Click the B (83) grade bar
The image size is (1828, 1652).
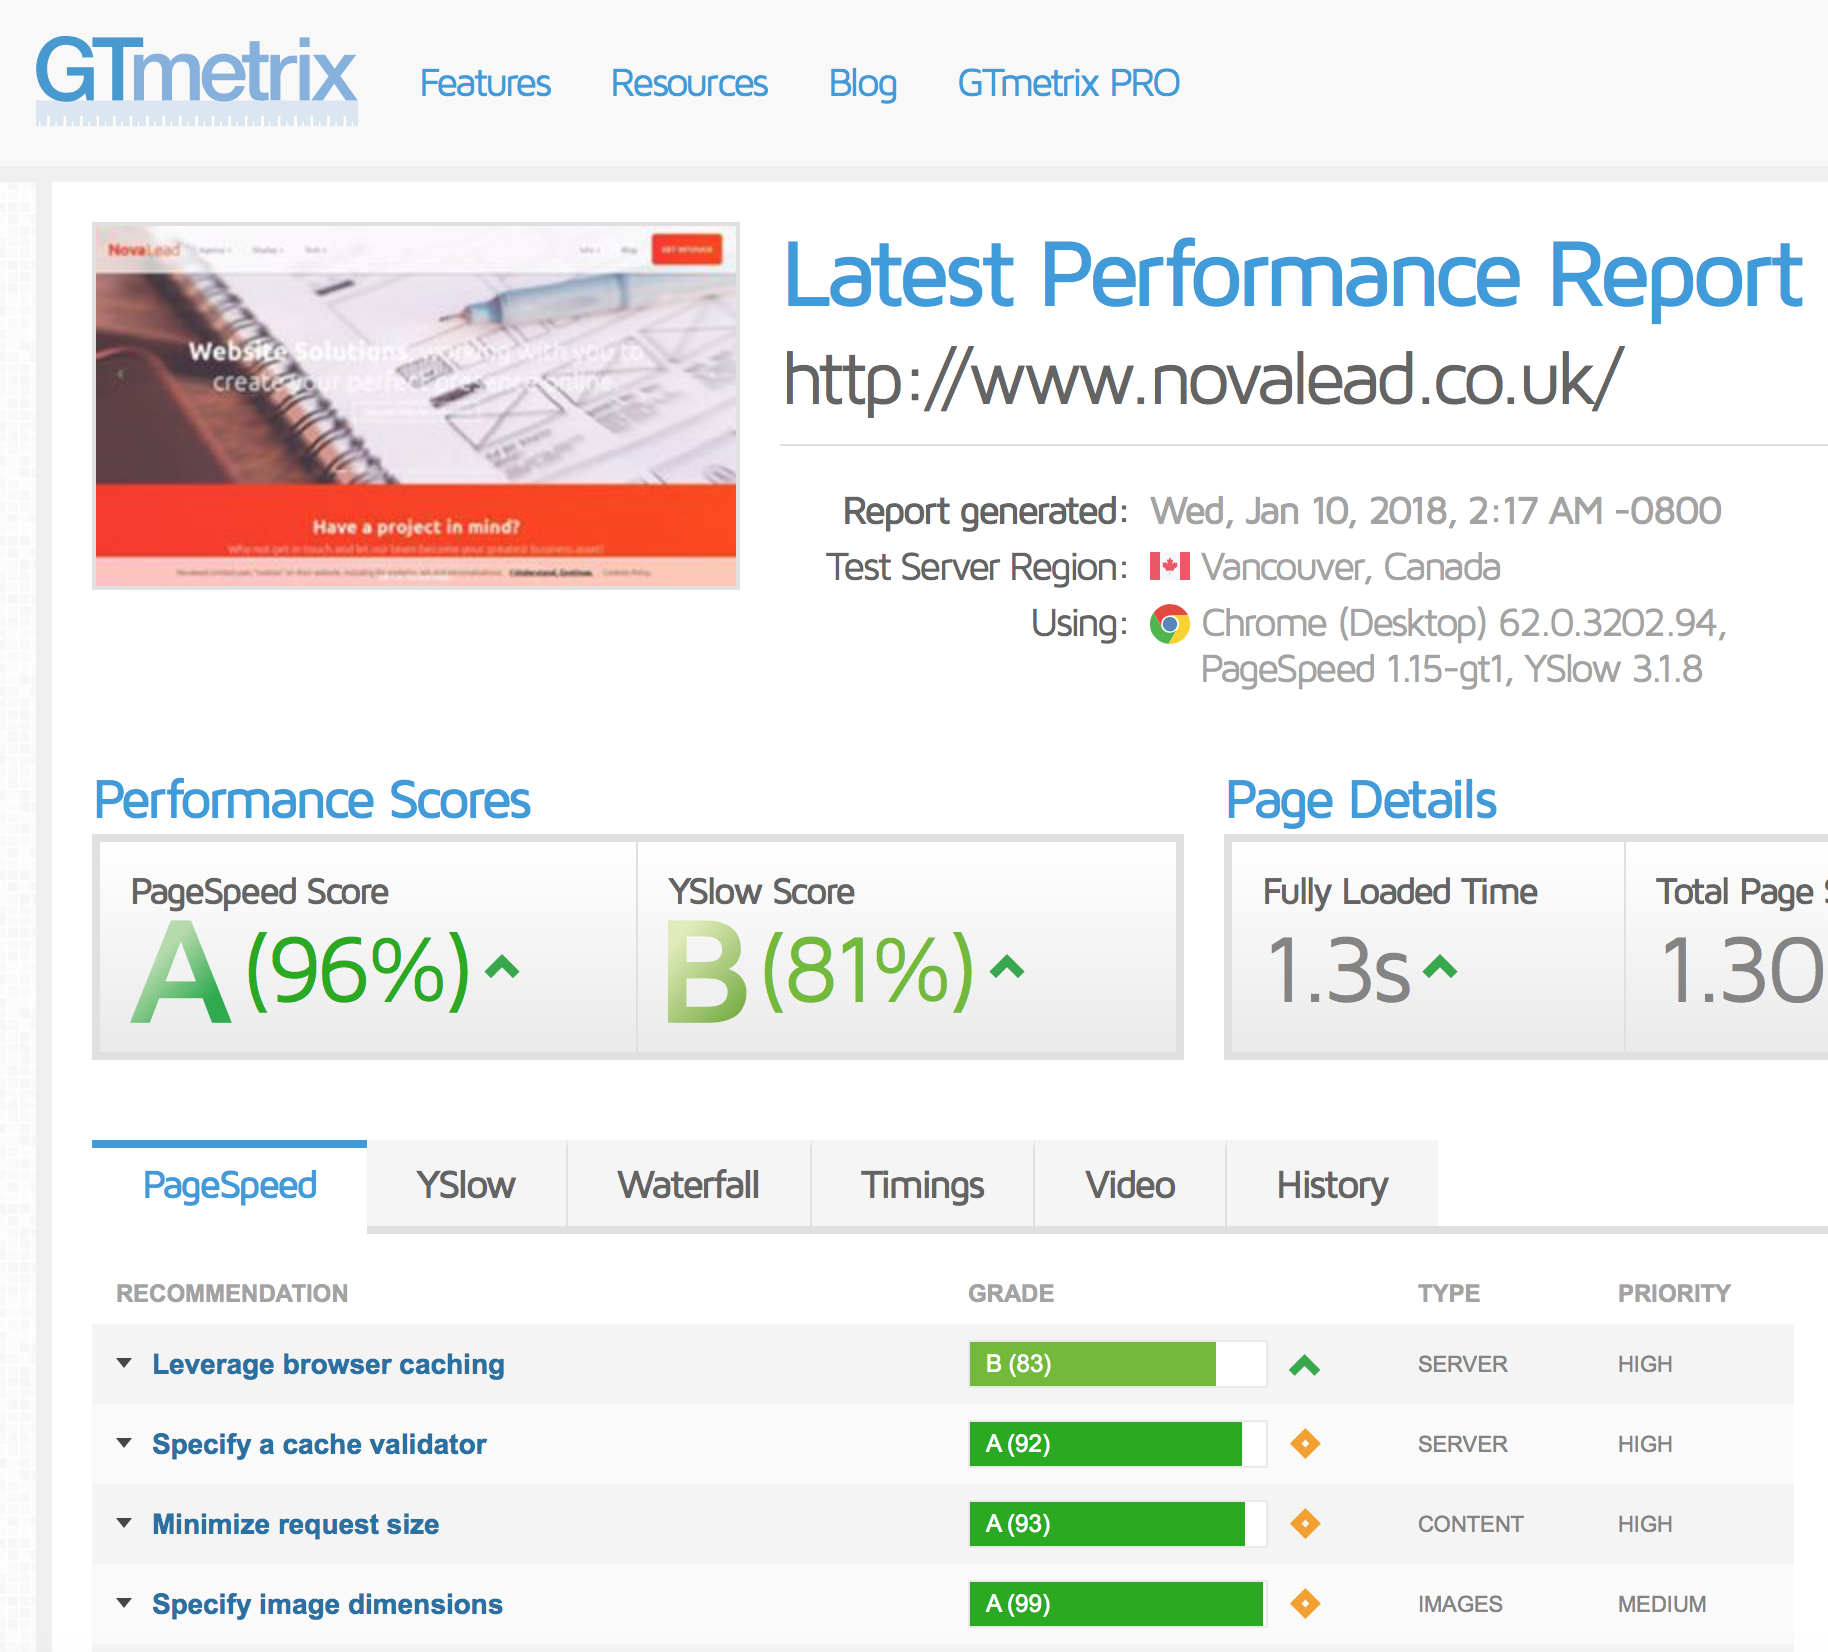click(x=1118, y=1364)
